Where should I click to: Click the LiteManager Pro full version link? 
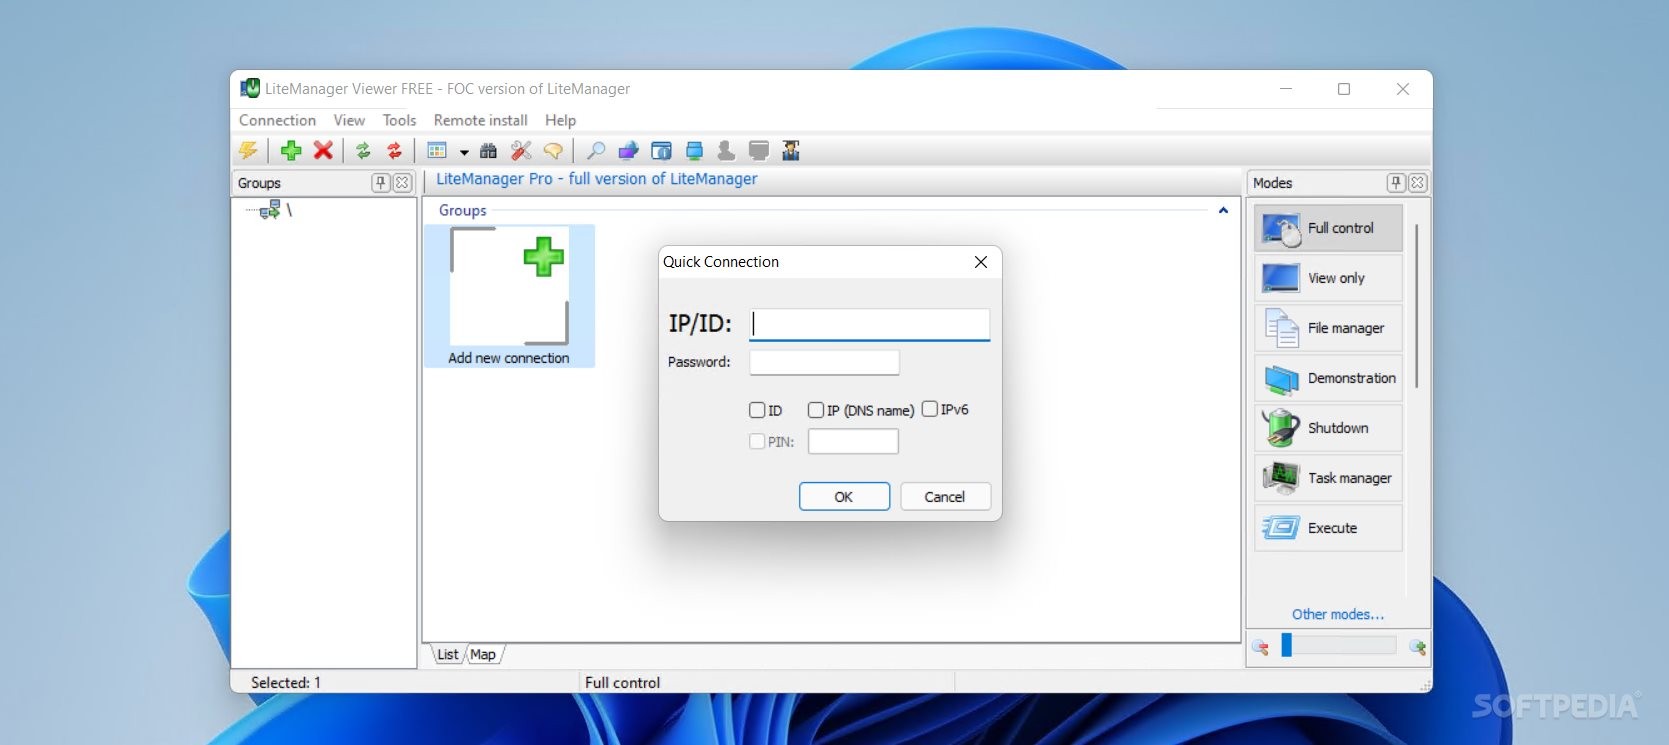click(x=596, y=179)
